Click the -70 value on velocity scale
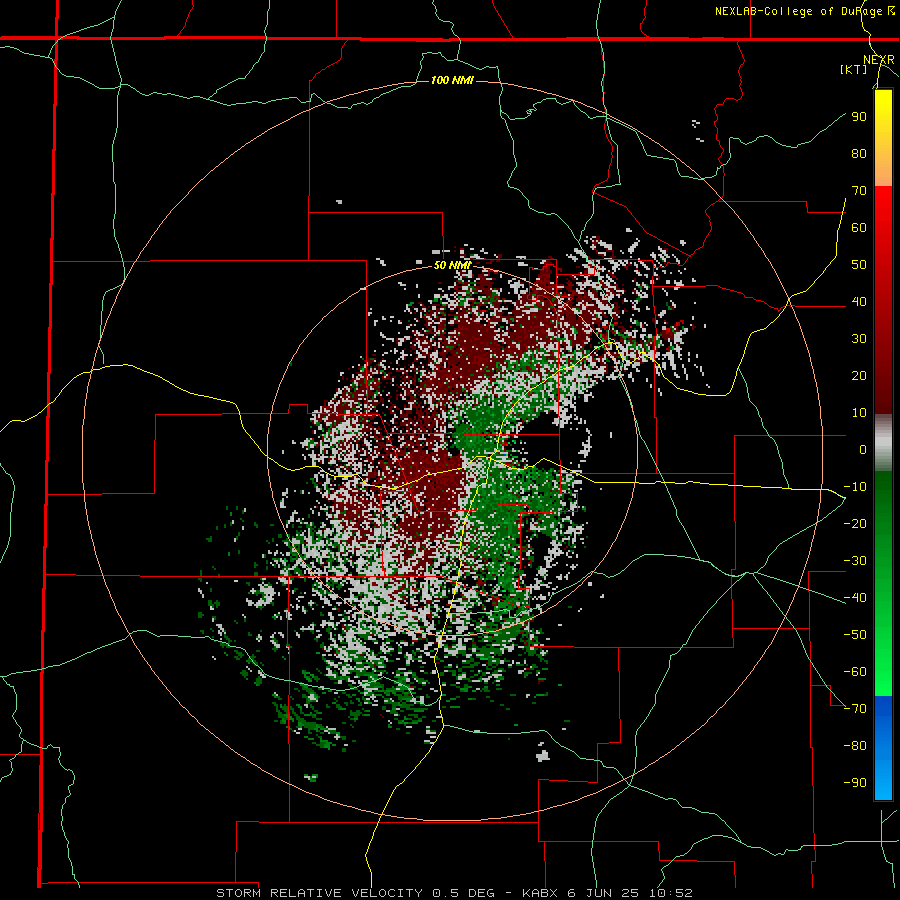 (855, 708)
